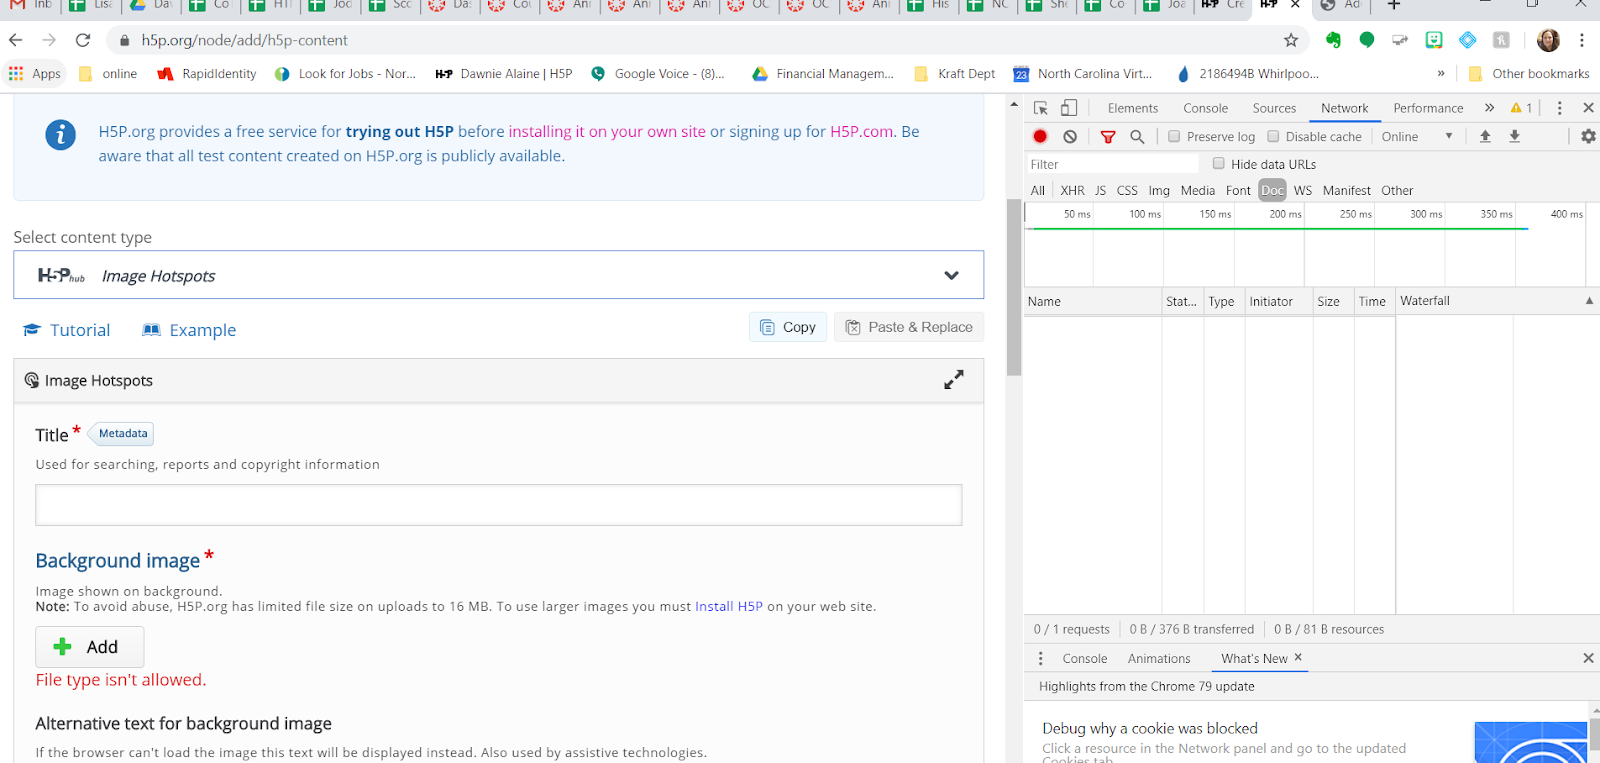1600x763 pixels.
Task: Open the Example link
Action: coord(189,330)
